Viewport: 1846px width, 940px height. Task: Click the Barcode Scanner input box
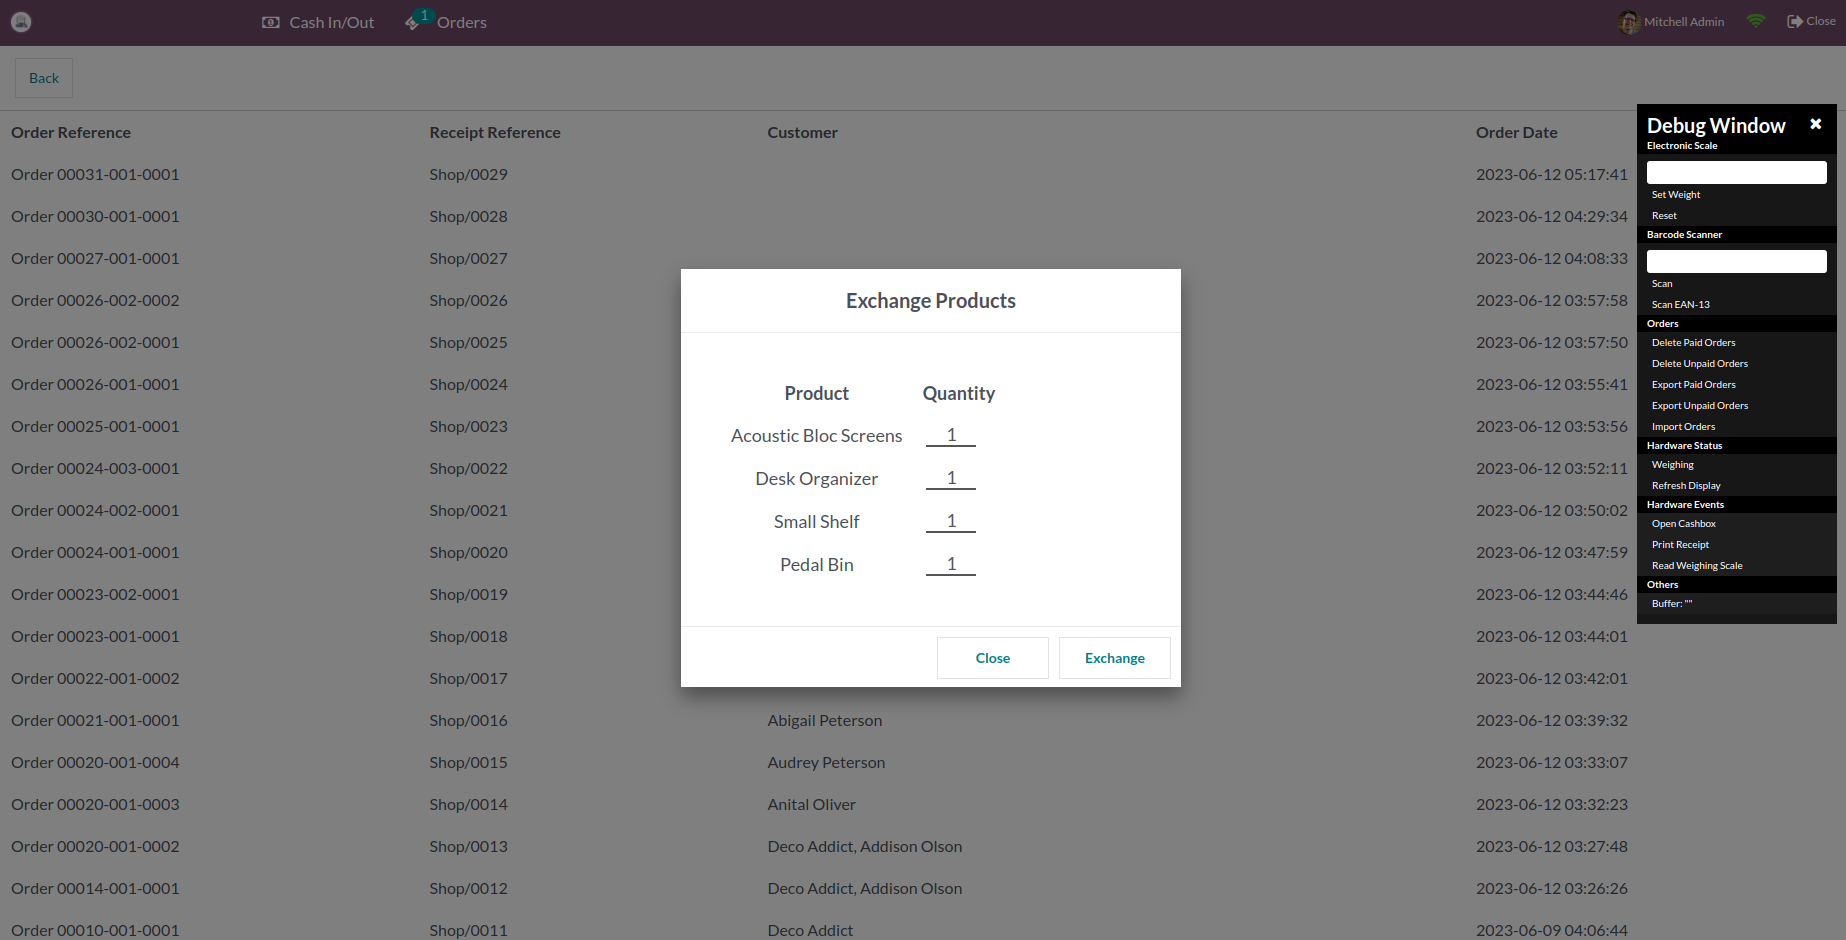1736,261
